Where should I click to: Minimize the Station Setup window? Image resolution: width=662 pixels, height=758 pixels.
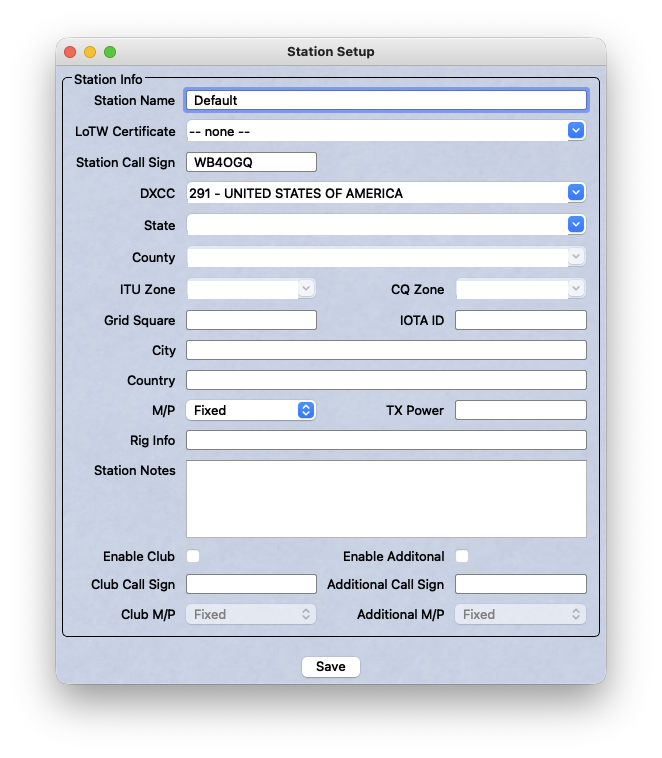click(90, 52)
